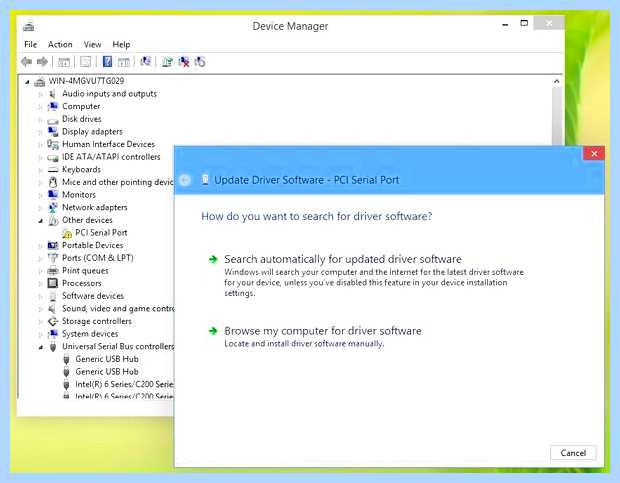Select the Portable Devices tree item
The width and height of the screenshot is (620, 483).
tap(93, 245)
